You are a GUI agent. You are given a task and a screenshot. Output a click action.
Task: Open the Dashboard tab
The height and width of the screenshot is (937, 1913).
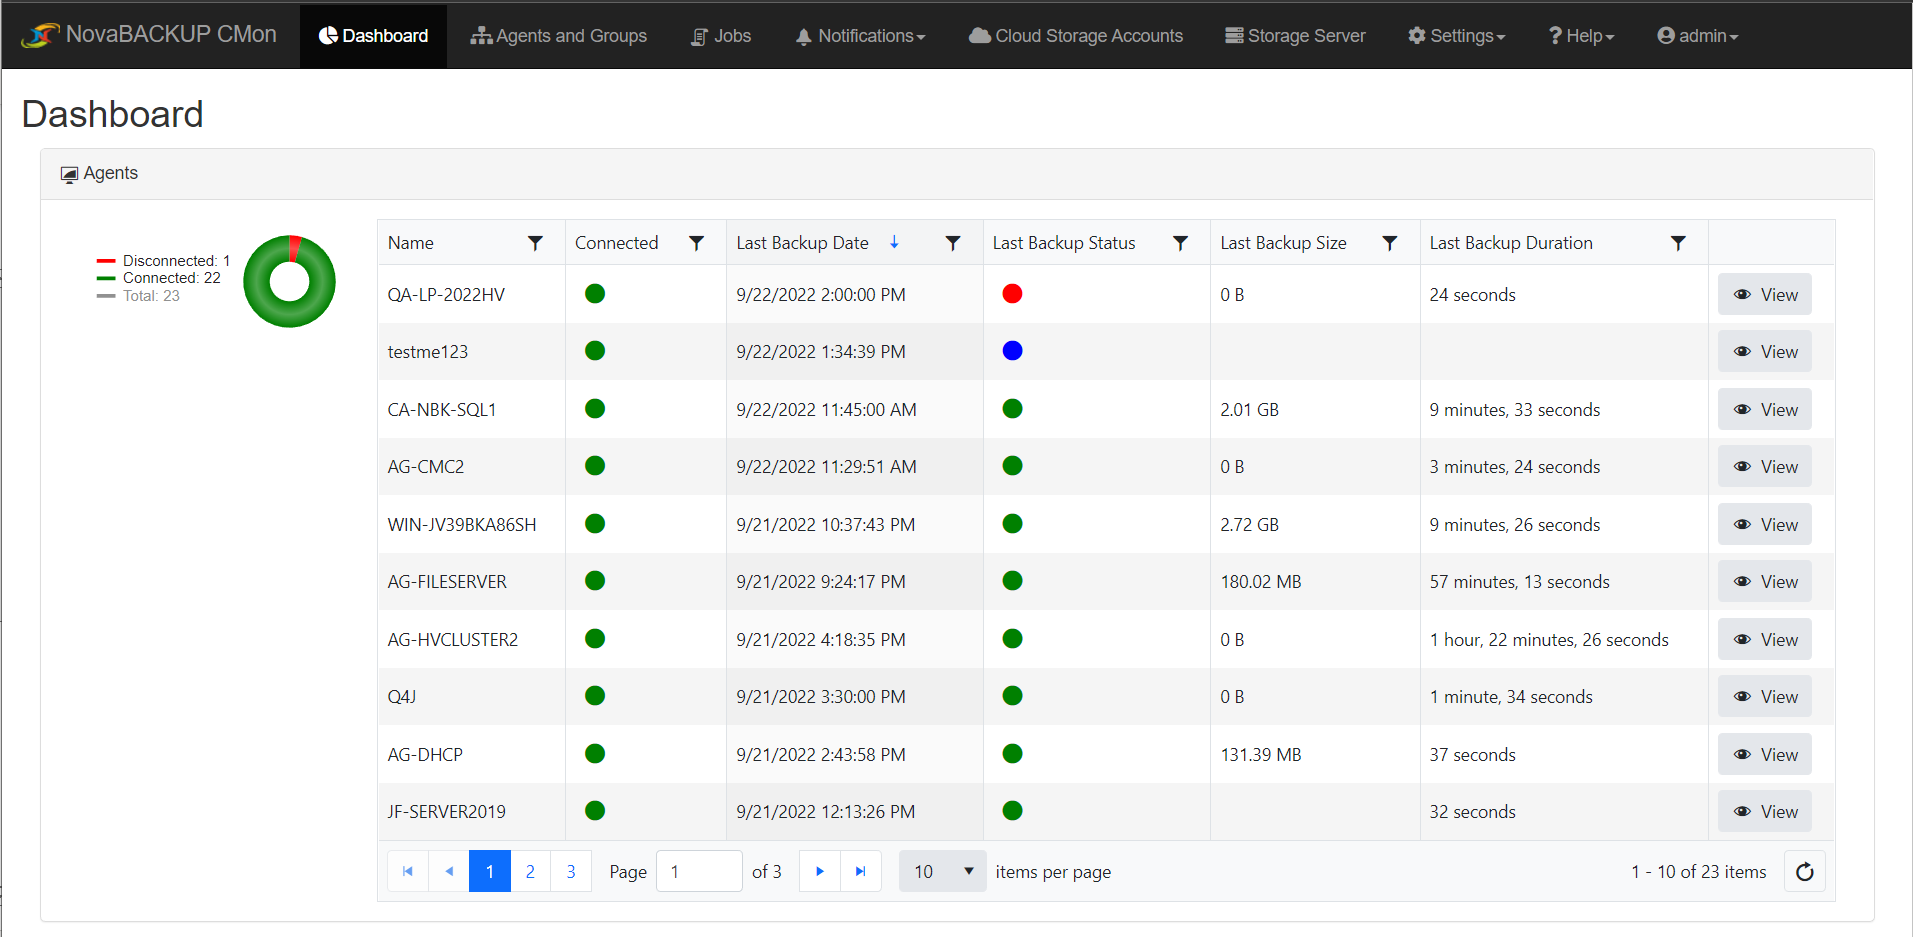click(373, 36)
